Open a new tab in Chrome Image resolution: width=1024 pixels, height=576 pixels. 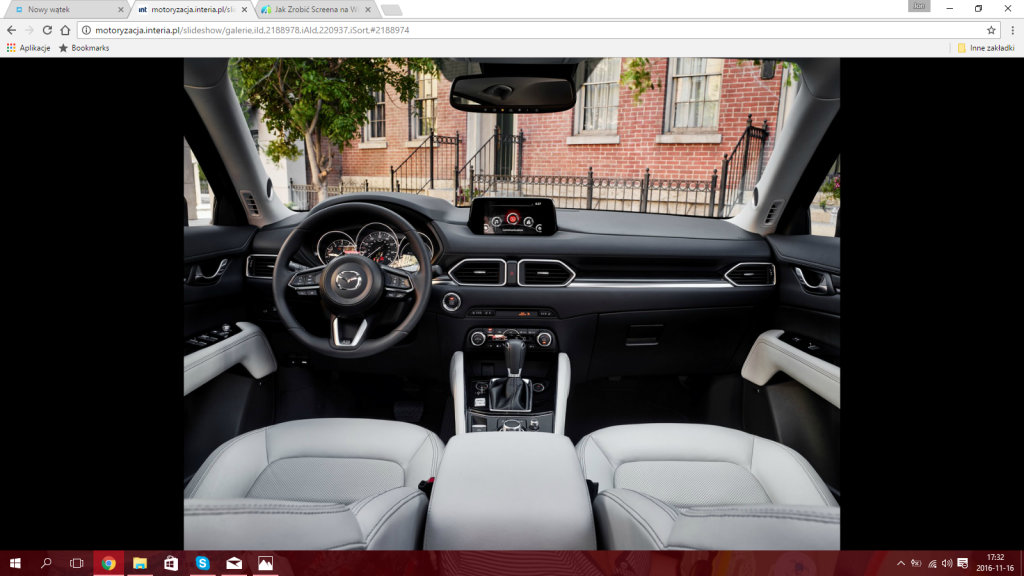[391, 9]
